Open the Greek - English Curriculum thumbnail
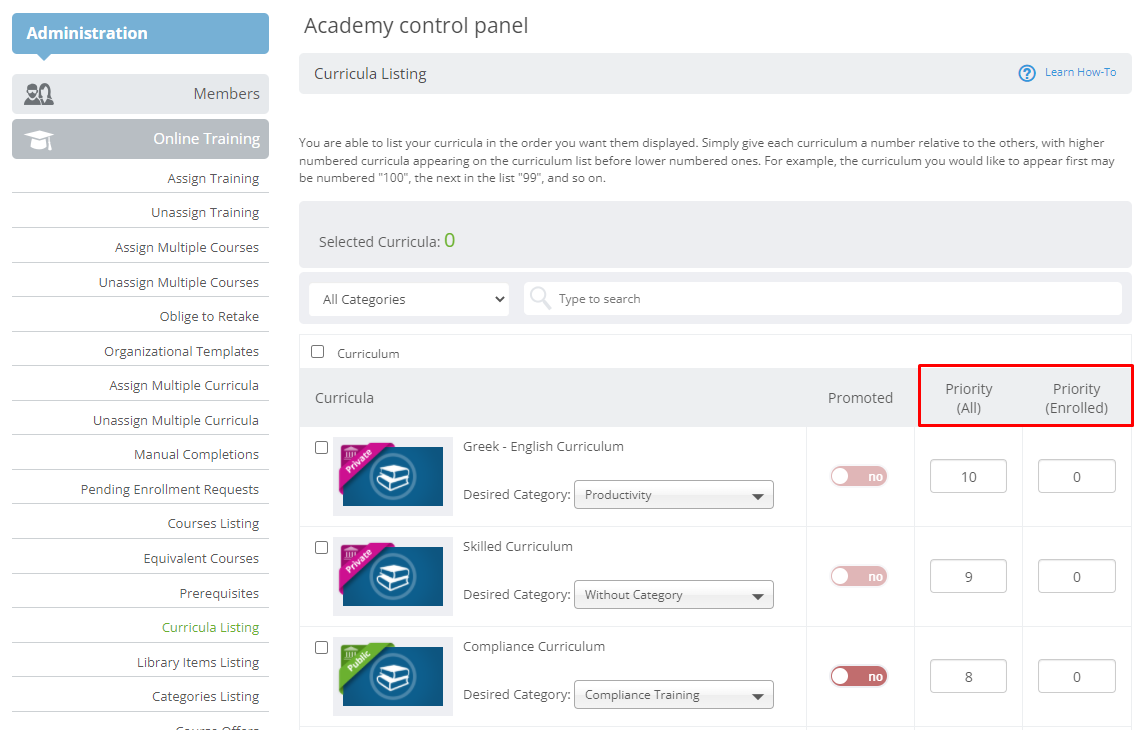Image resolution: width=1142 pixels, height=730 pixels. [x=393, y=476]
